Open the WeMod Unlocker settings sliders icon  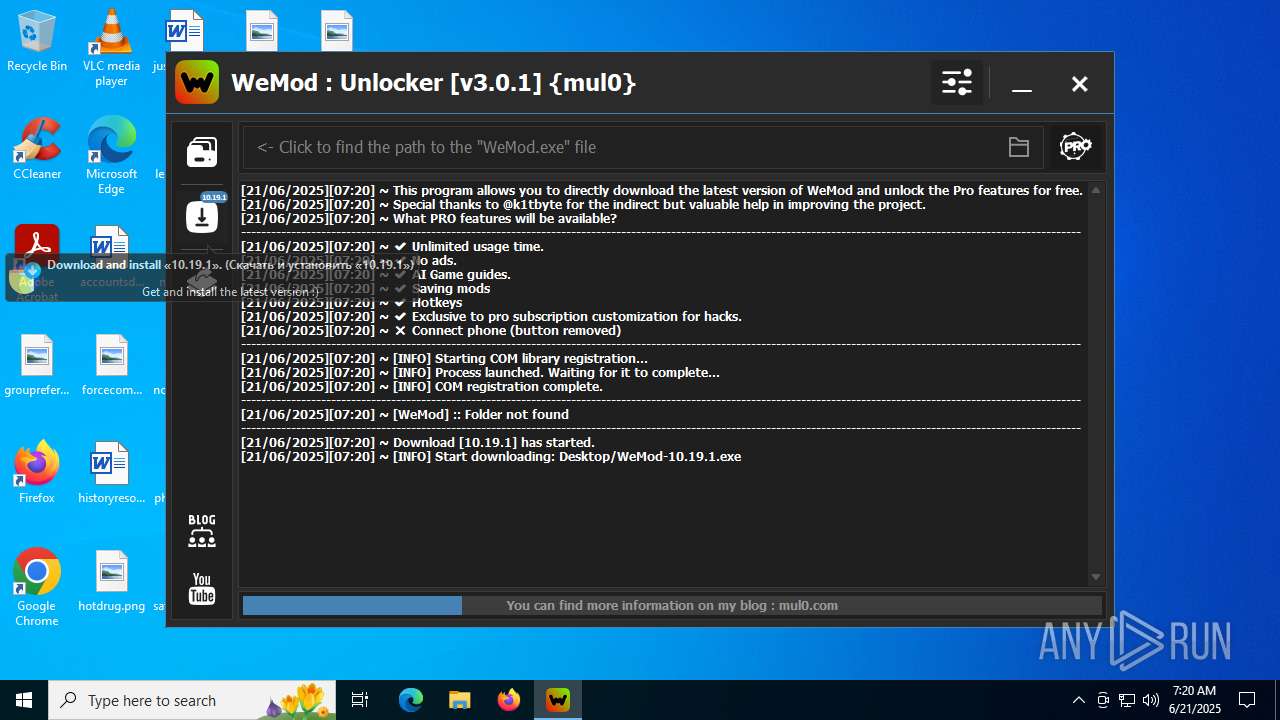[x=957, y=83]
